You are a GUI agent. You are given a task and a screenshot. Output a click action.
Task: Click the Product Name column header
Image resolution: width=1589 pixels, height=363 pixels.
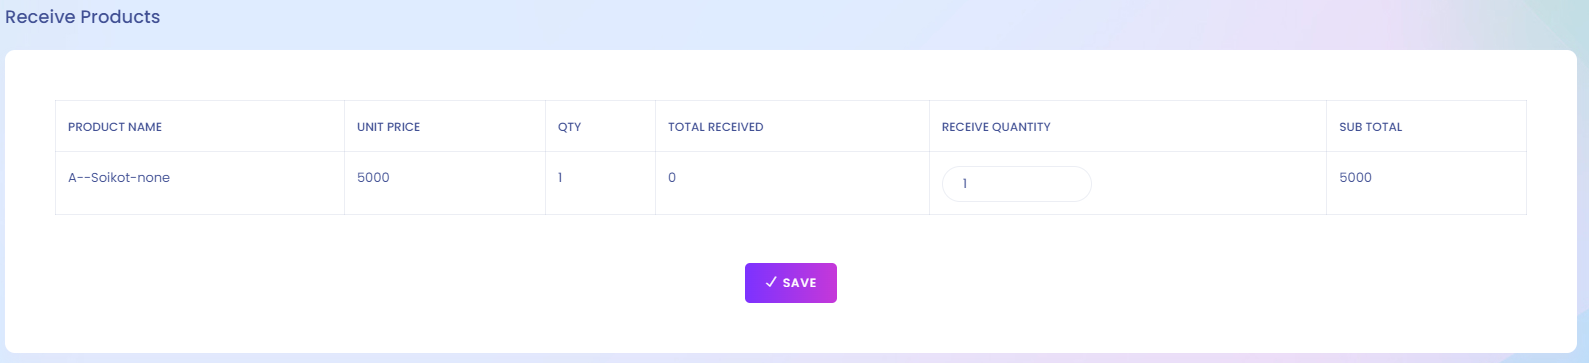point(115,127)
